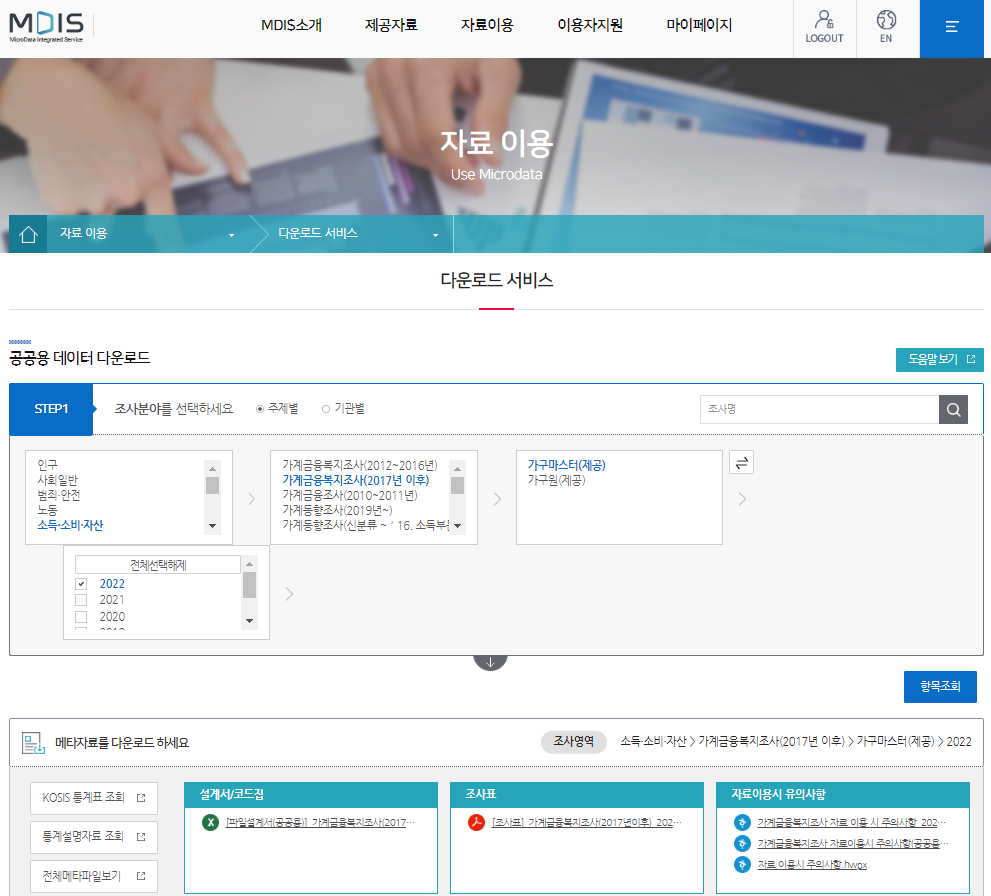Click the 도움말보기 button
The height and width of the screenshot is (896, 991).
coord(939,360)
